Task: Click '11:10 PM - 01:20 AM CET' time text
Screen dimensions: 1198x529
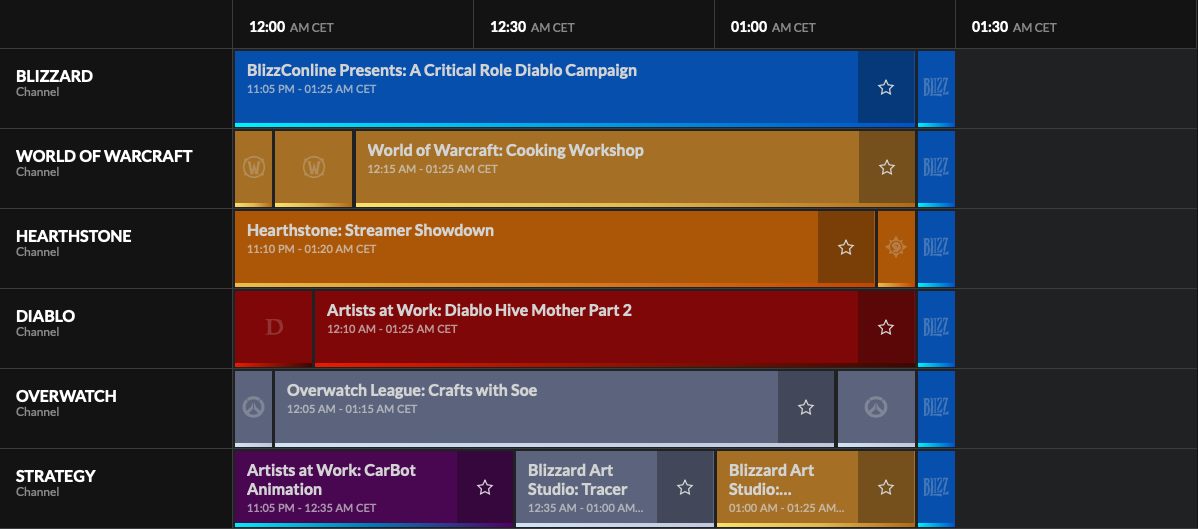Action: pyautogui.click(x=312, y=249)
